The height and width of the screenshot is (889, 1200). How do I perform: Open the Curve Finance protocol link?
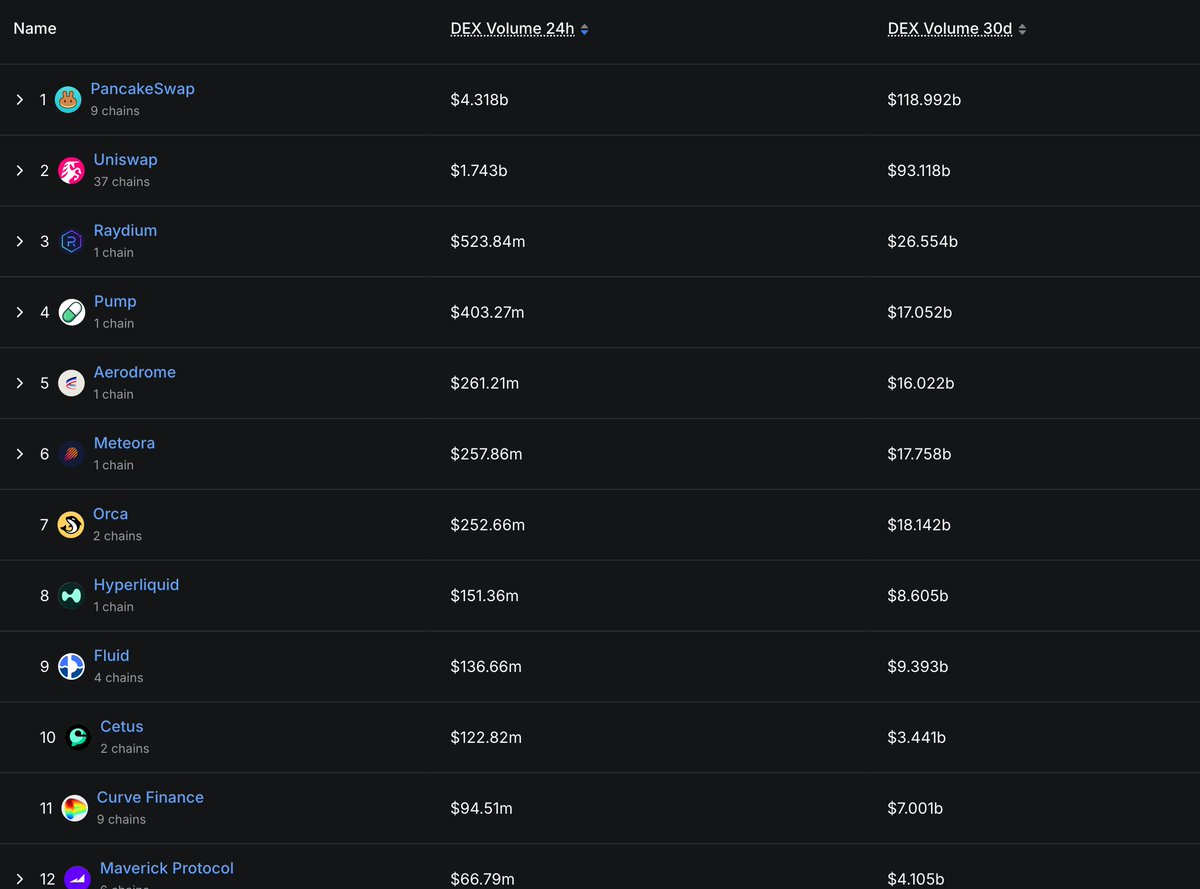[x=150, y=798]
